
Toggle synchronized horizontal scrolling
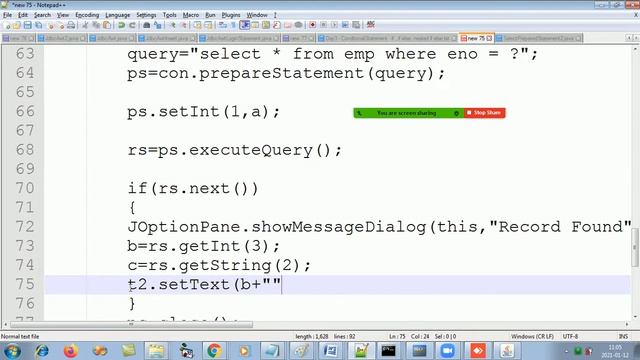208,25
